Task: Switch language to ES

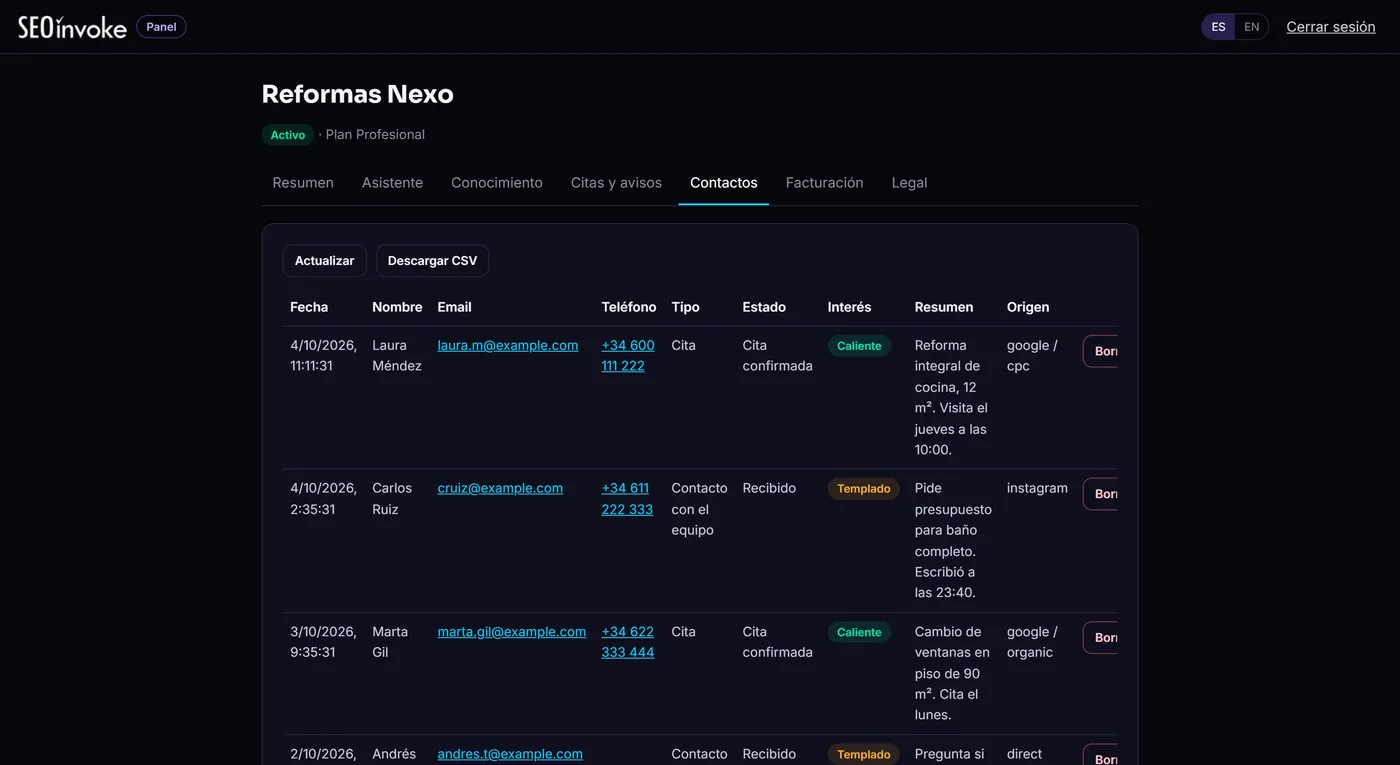Action: (1218, 27)
